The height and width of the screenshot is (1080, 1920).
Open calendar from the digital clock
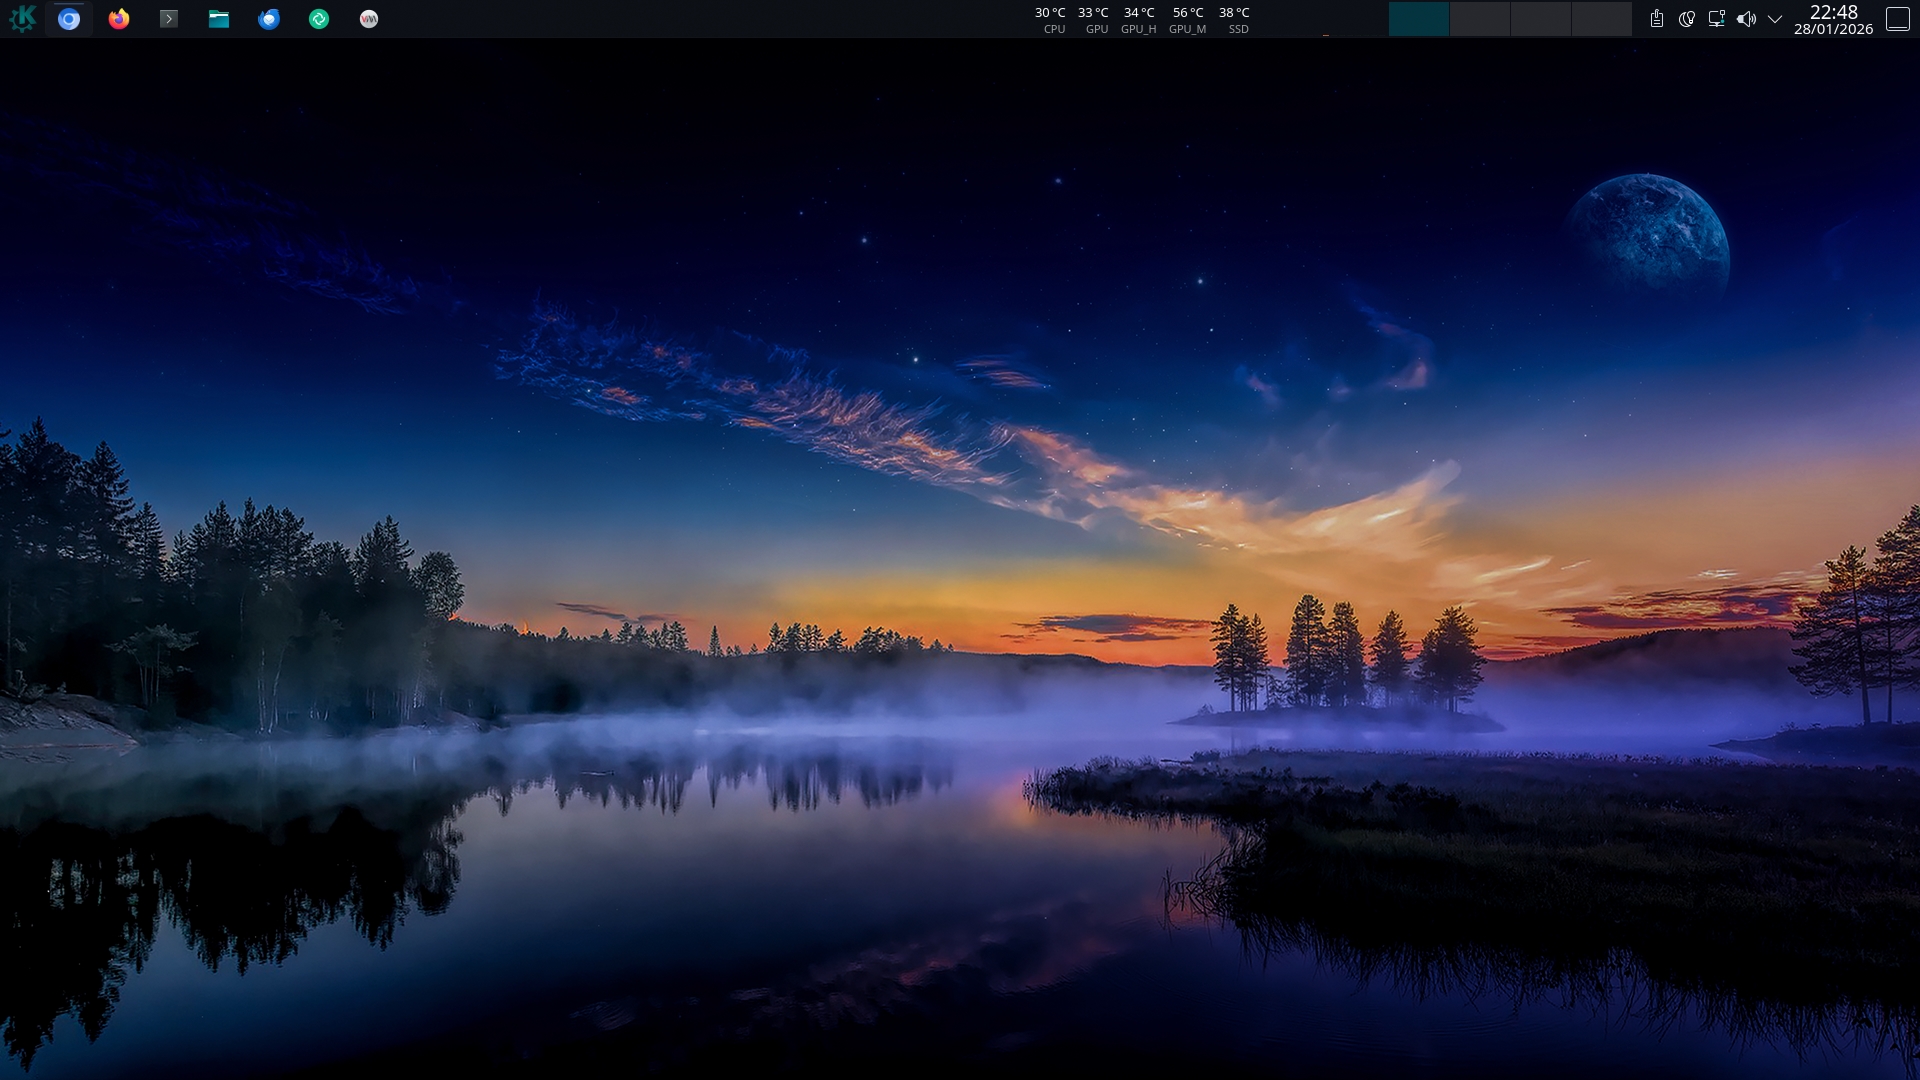1833,19
